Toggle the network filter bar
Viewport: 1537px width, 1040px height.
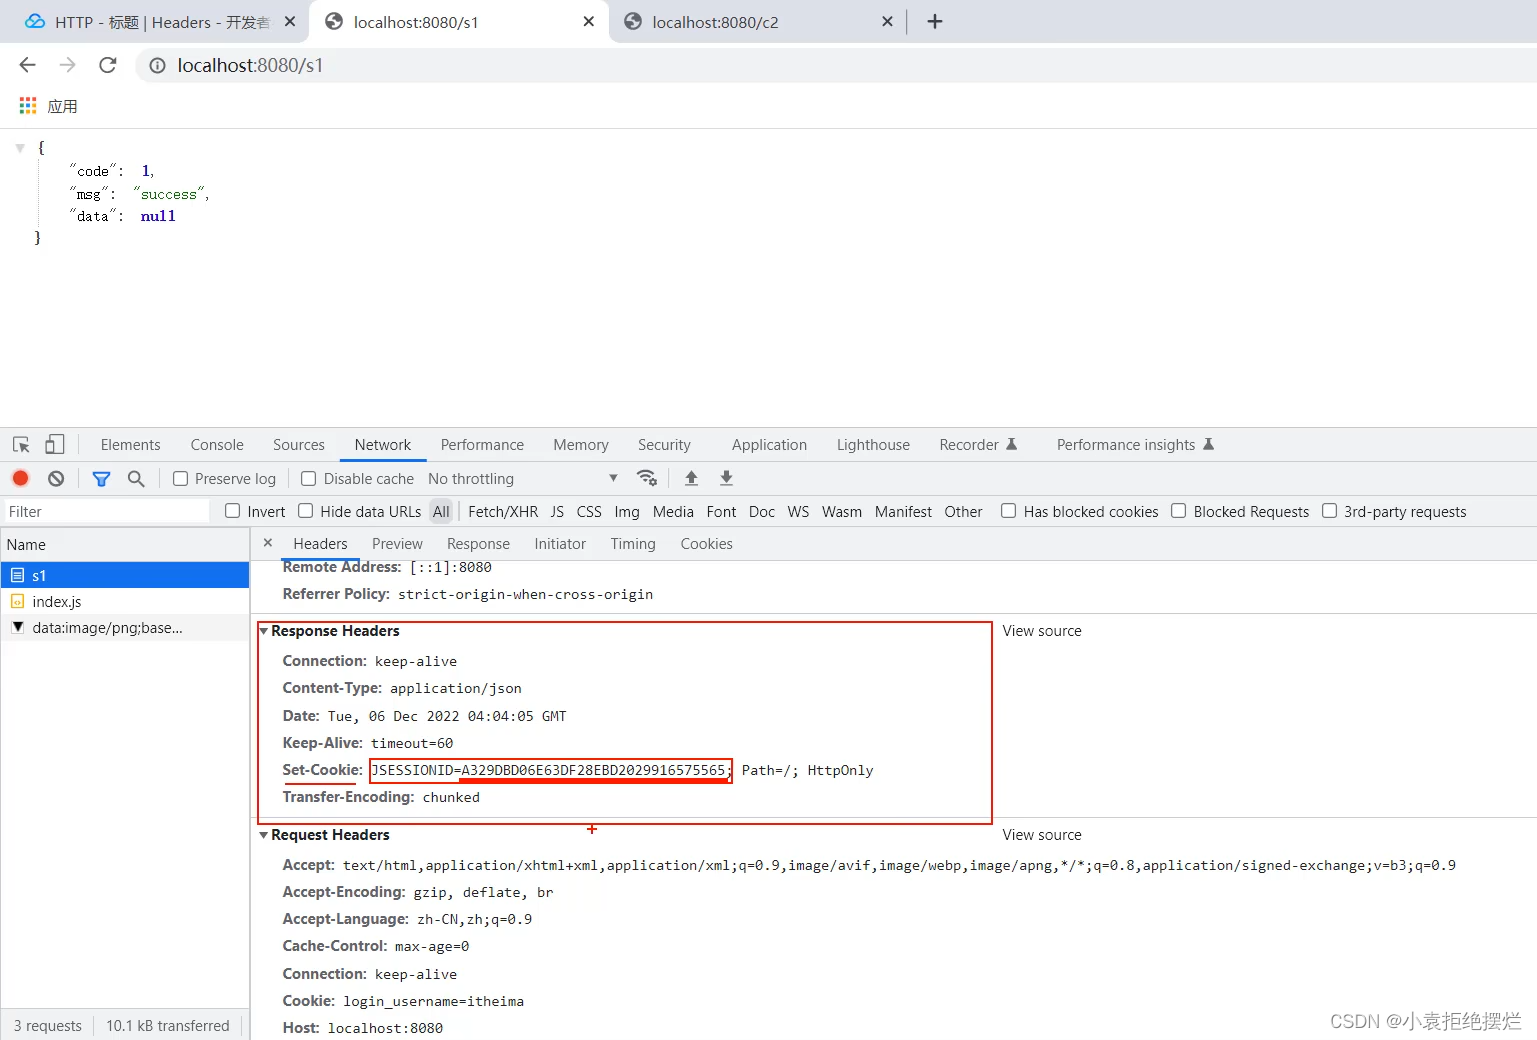pyautogui.click(x=101, y=479)
